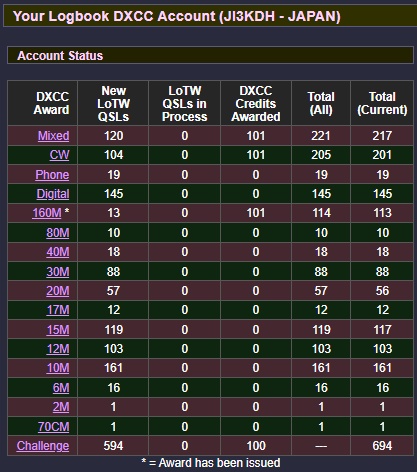The width and height of the screenshot is (417, 472).
Task: Open the 70CM band award link
Action: tap(53, 427)
